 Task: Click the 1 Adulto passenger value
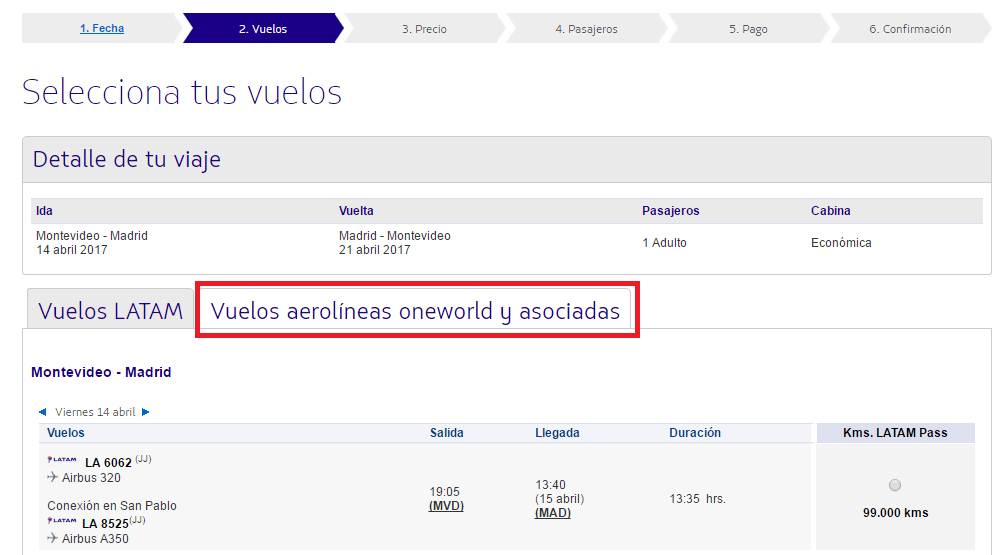(x=664, y=243)
